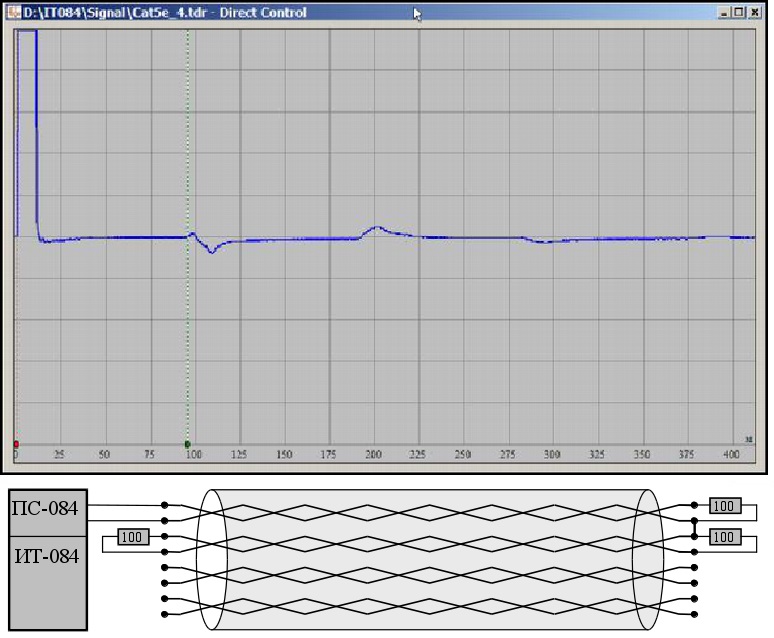774x638 pixels.
Task: Click the negative dip of the trace near 110
Action: [212, 251]
